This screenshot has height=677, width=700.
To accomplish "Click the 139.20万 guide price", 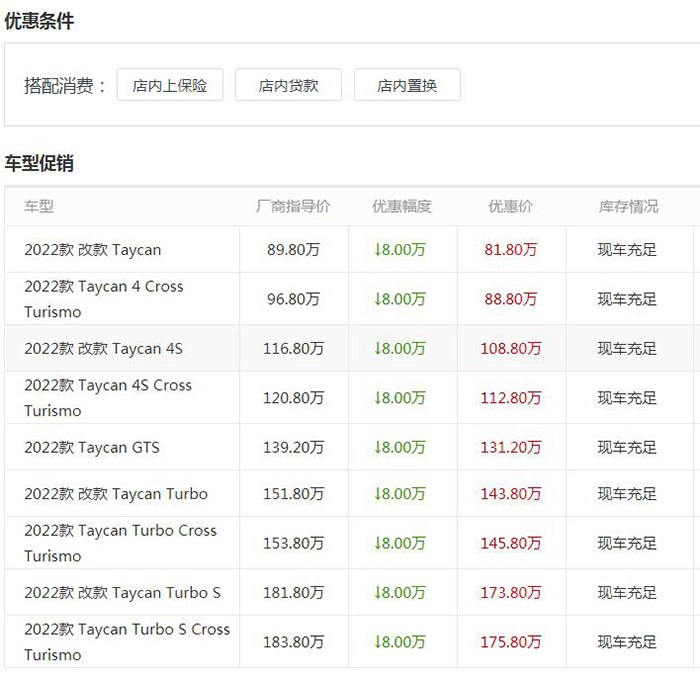I will [x=293, y=447].
